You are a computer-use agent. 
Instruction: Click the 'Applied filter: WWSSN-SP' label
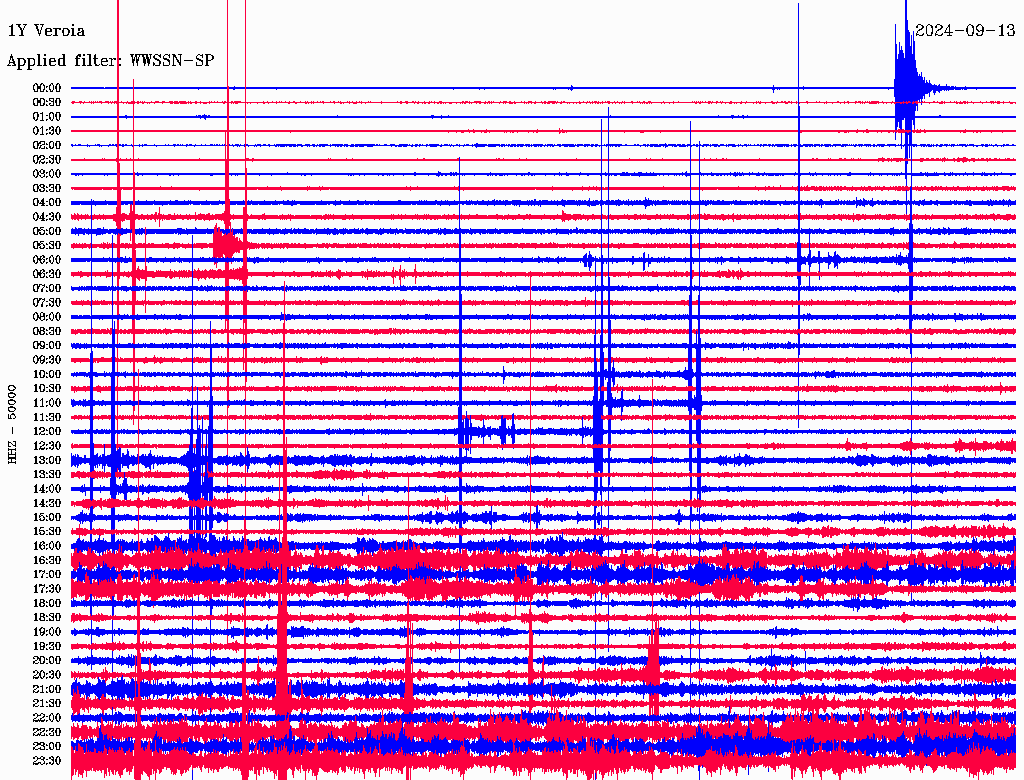110,61
